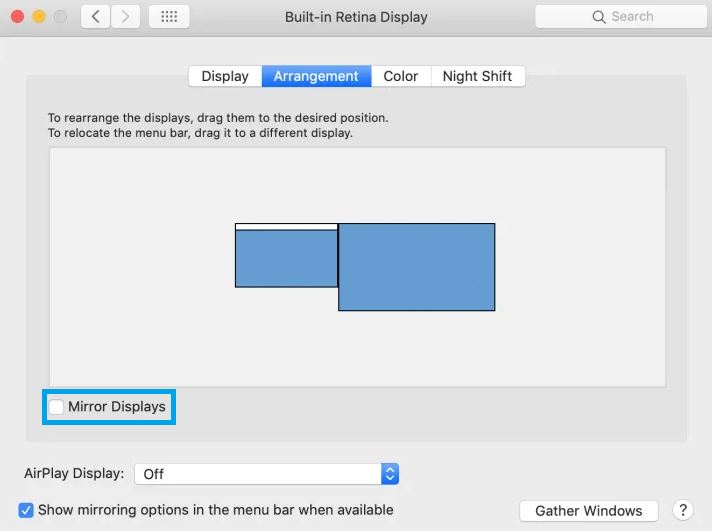Minimize window with yellow button
This screenshot has width=712, height=531.
(x=39, y=17)
